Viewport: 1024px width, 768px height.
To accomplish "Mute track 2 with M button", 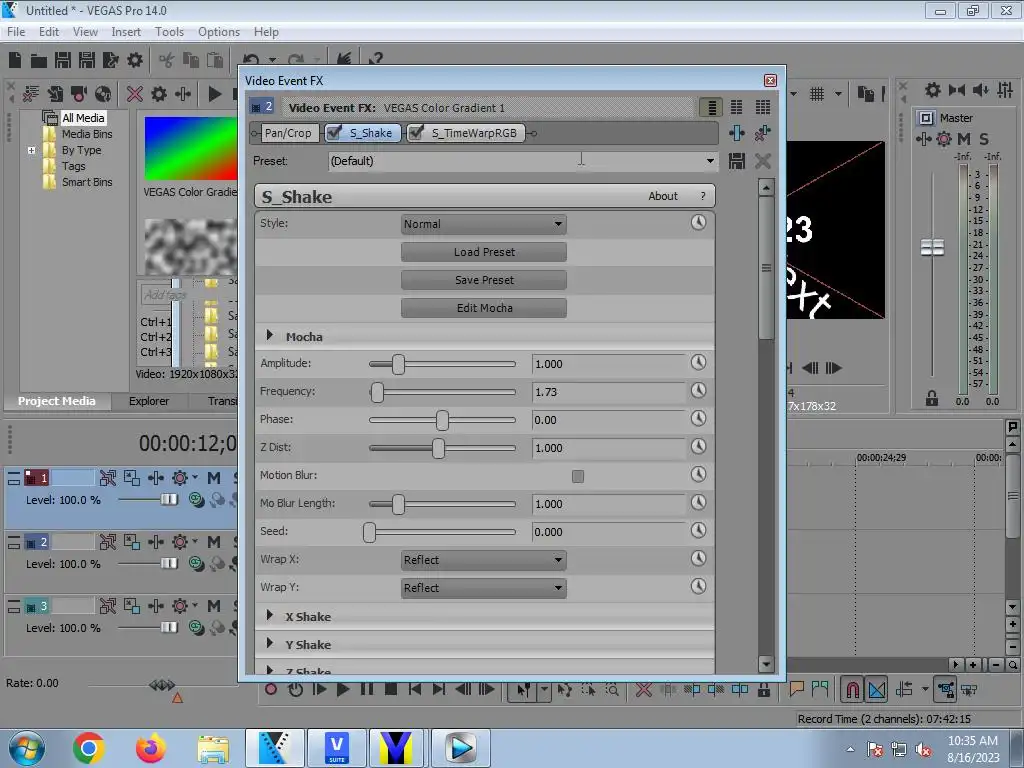I will click(x=214, y=542).
